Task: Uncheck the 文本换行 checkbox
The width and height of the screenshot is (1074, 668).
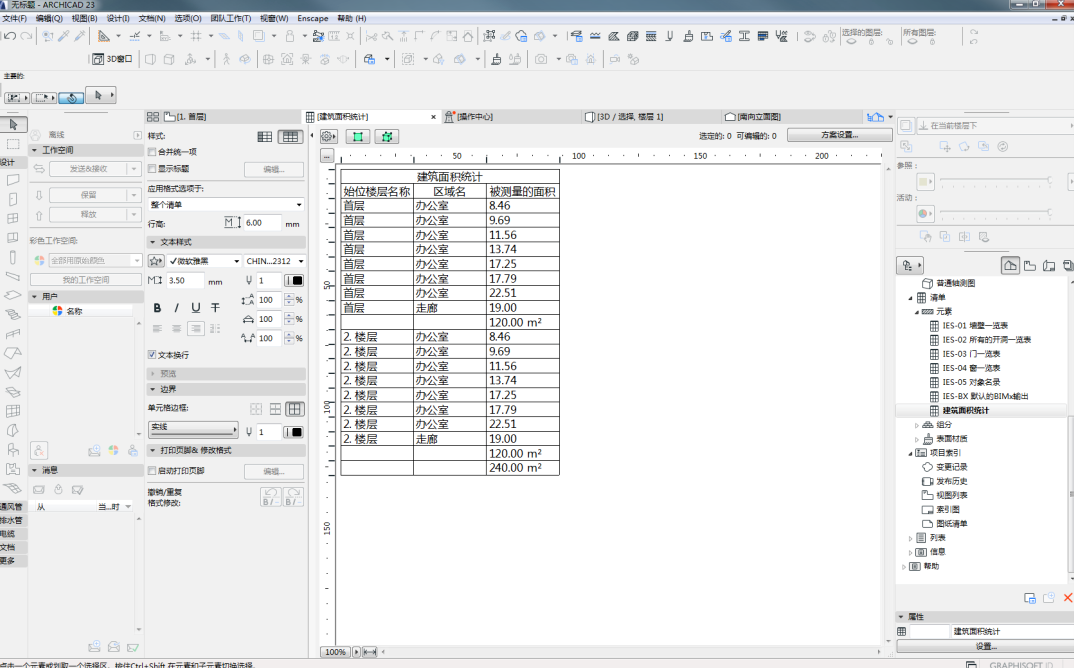Action: tap(152, 355)
